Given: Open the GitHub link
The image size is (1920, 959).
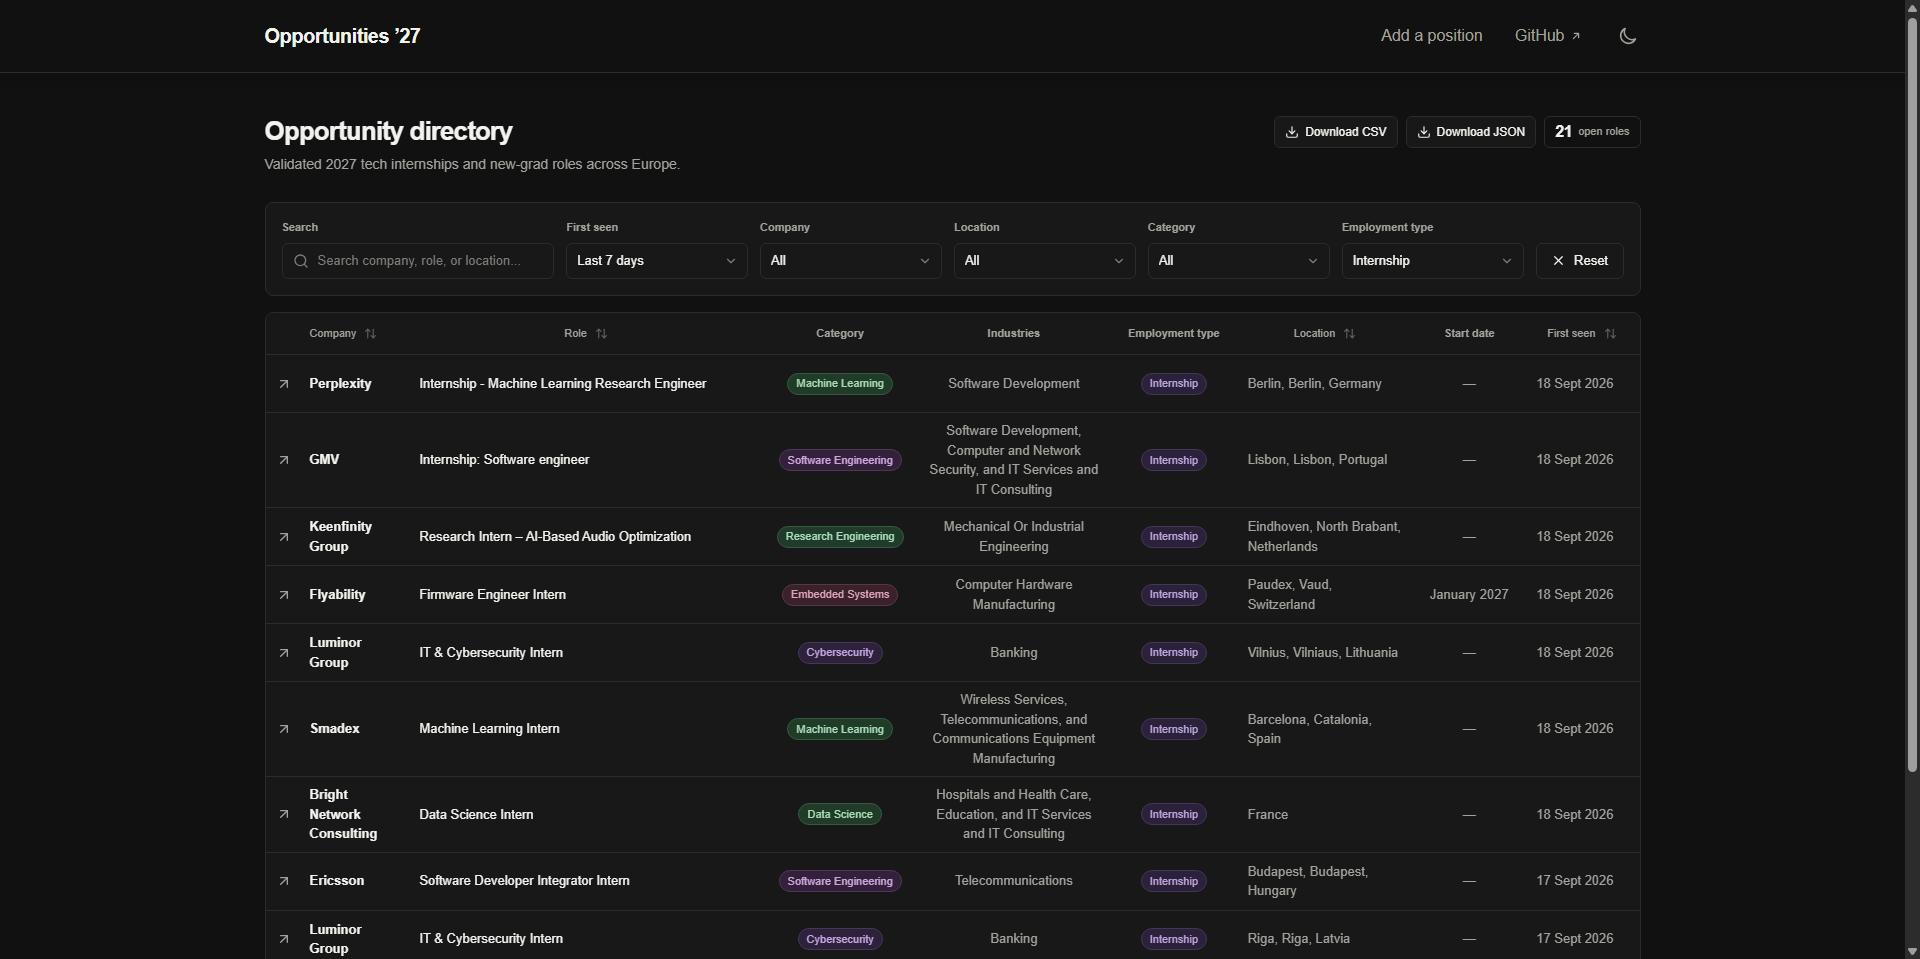Looking at the screenshot, I should (1547, 36).
